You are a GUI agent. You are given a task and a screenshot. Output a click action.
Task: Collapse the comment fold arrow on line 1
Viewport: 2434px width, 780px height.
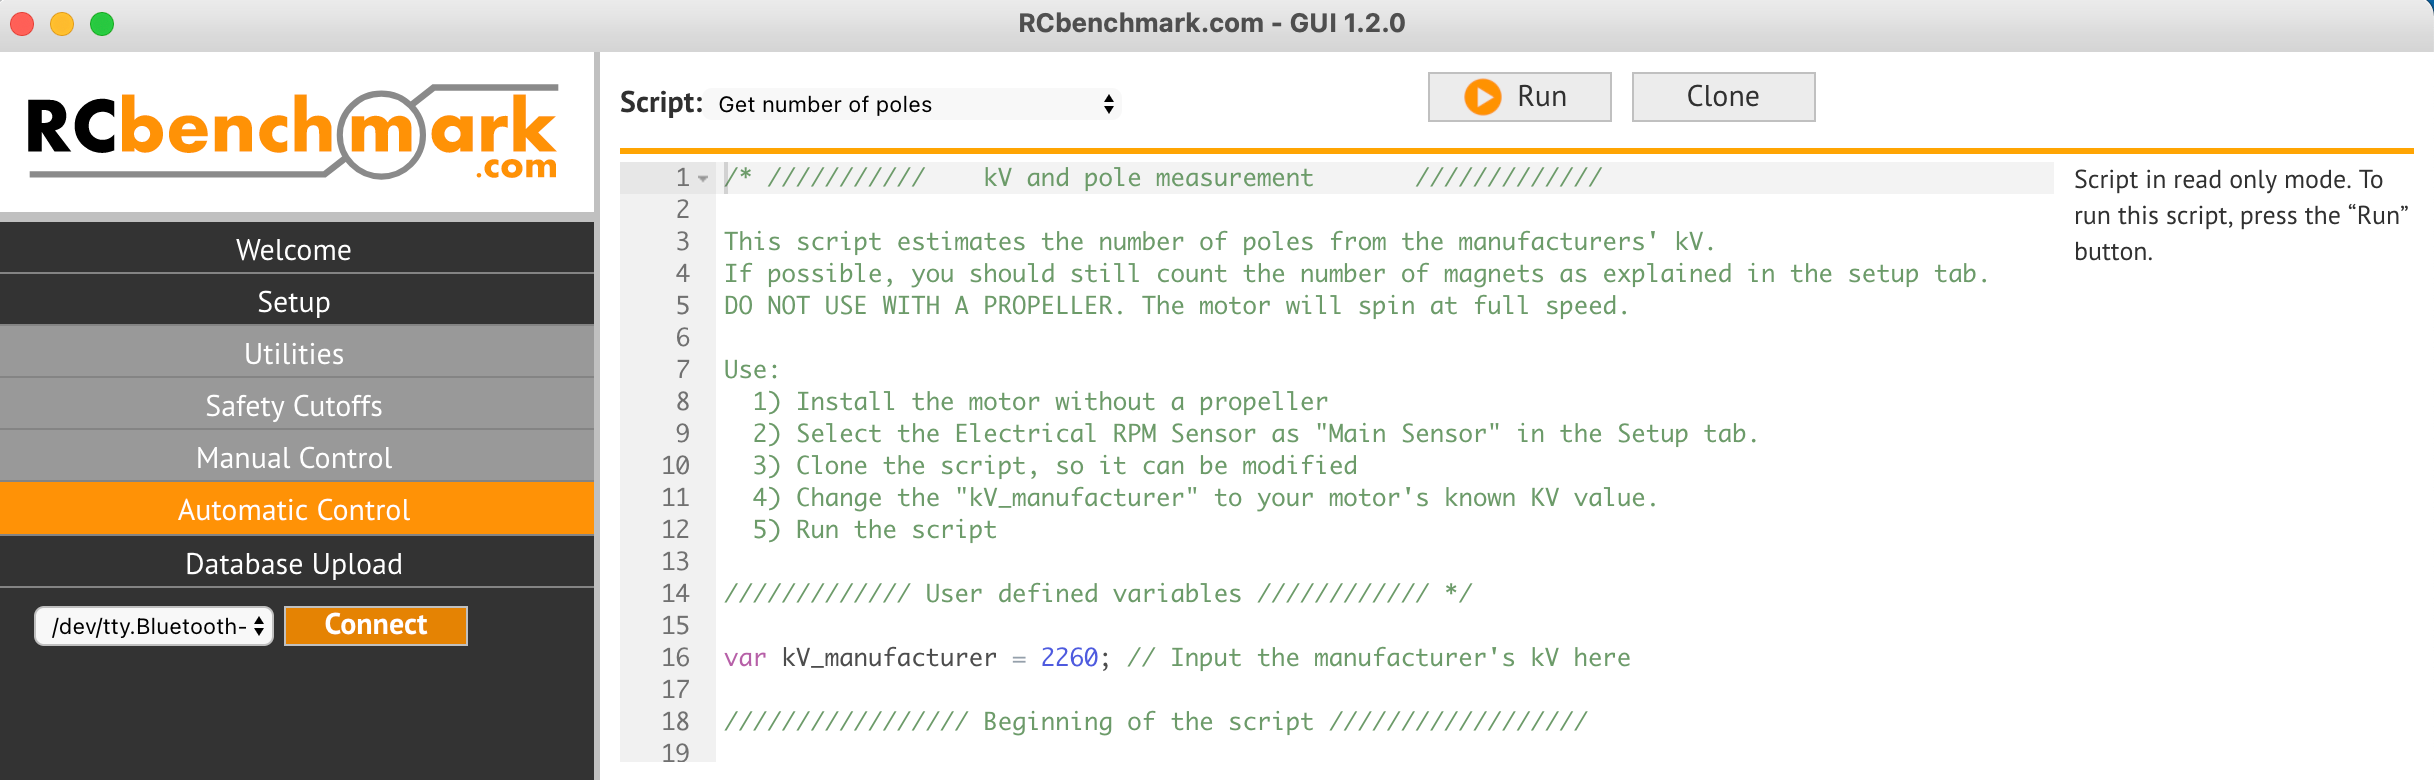(703, 179)
